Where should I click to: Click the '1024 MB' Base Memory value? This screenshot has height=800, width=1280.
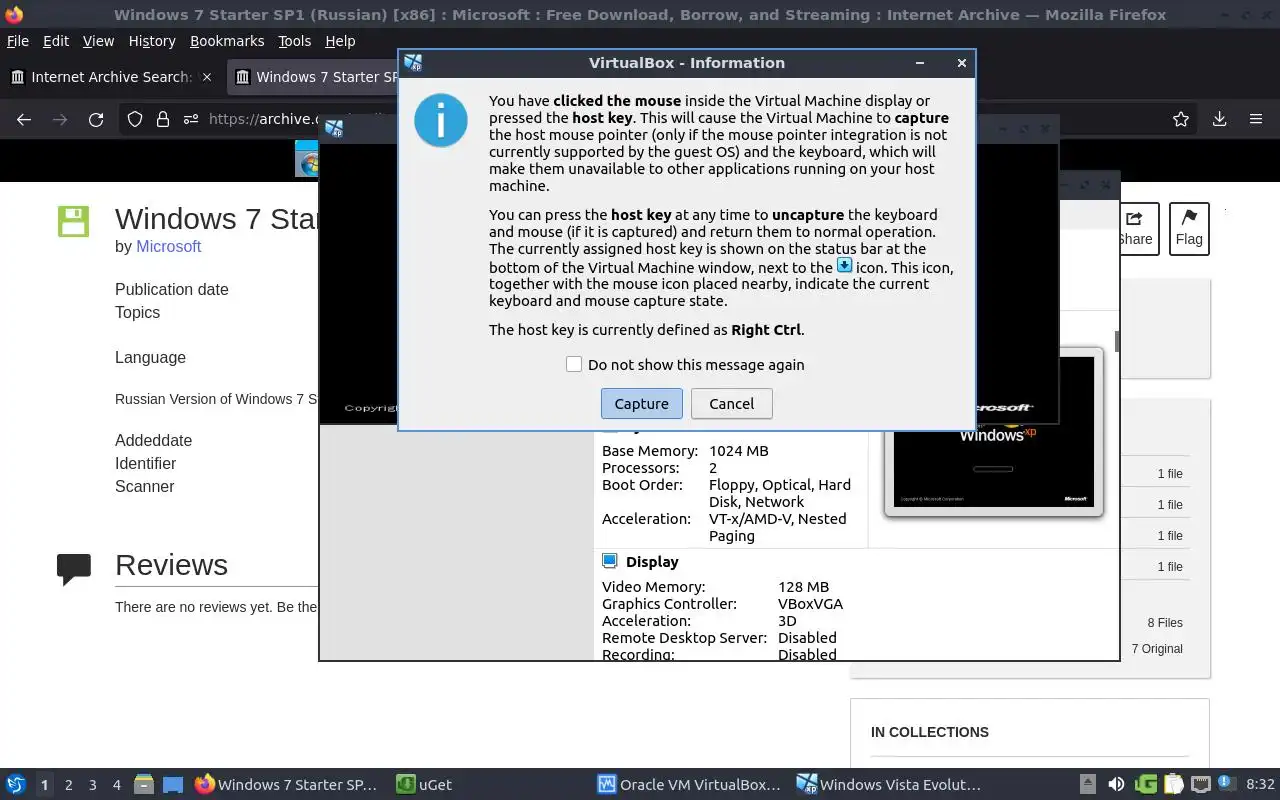[739, 451]
